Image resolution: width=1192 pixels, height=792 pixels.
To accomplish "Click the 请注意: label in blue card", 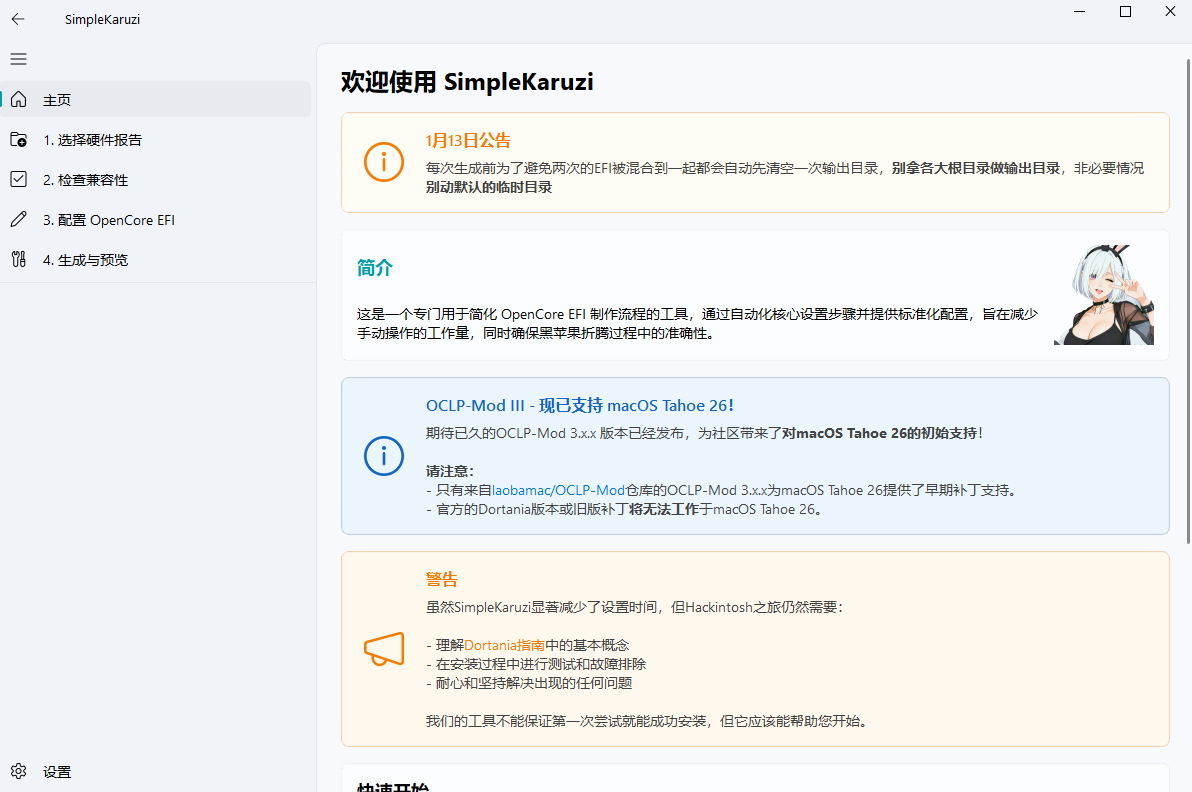I will [450, 471].
